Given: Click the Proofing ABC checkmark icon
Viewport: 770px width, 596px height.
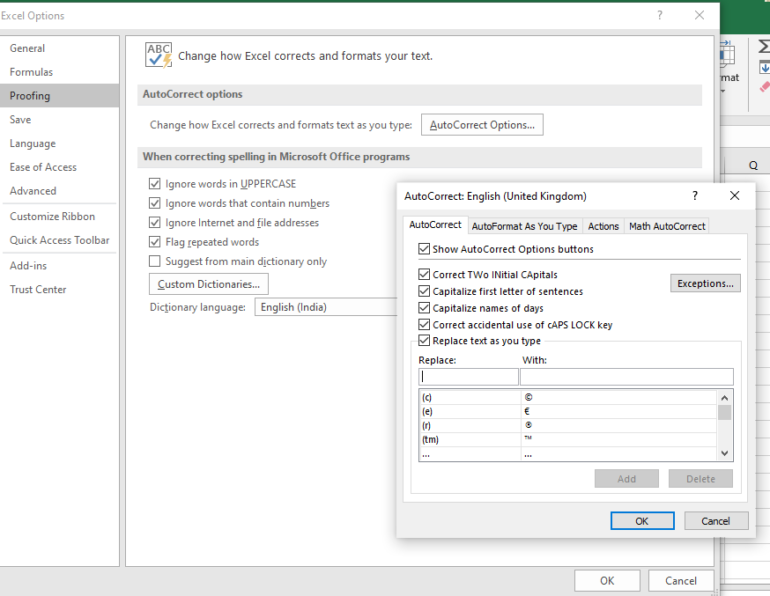Looking at the screenshot, I should (158, 55).
